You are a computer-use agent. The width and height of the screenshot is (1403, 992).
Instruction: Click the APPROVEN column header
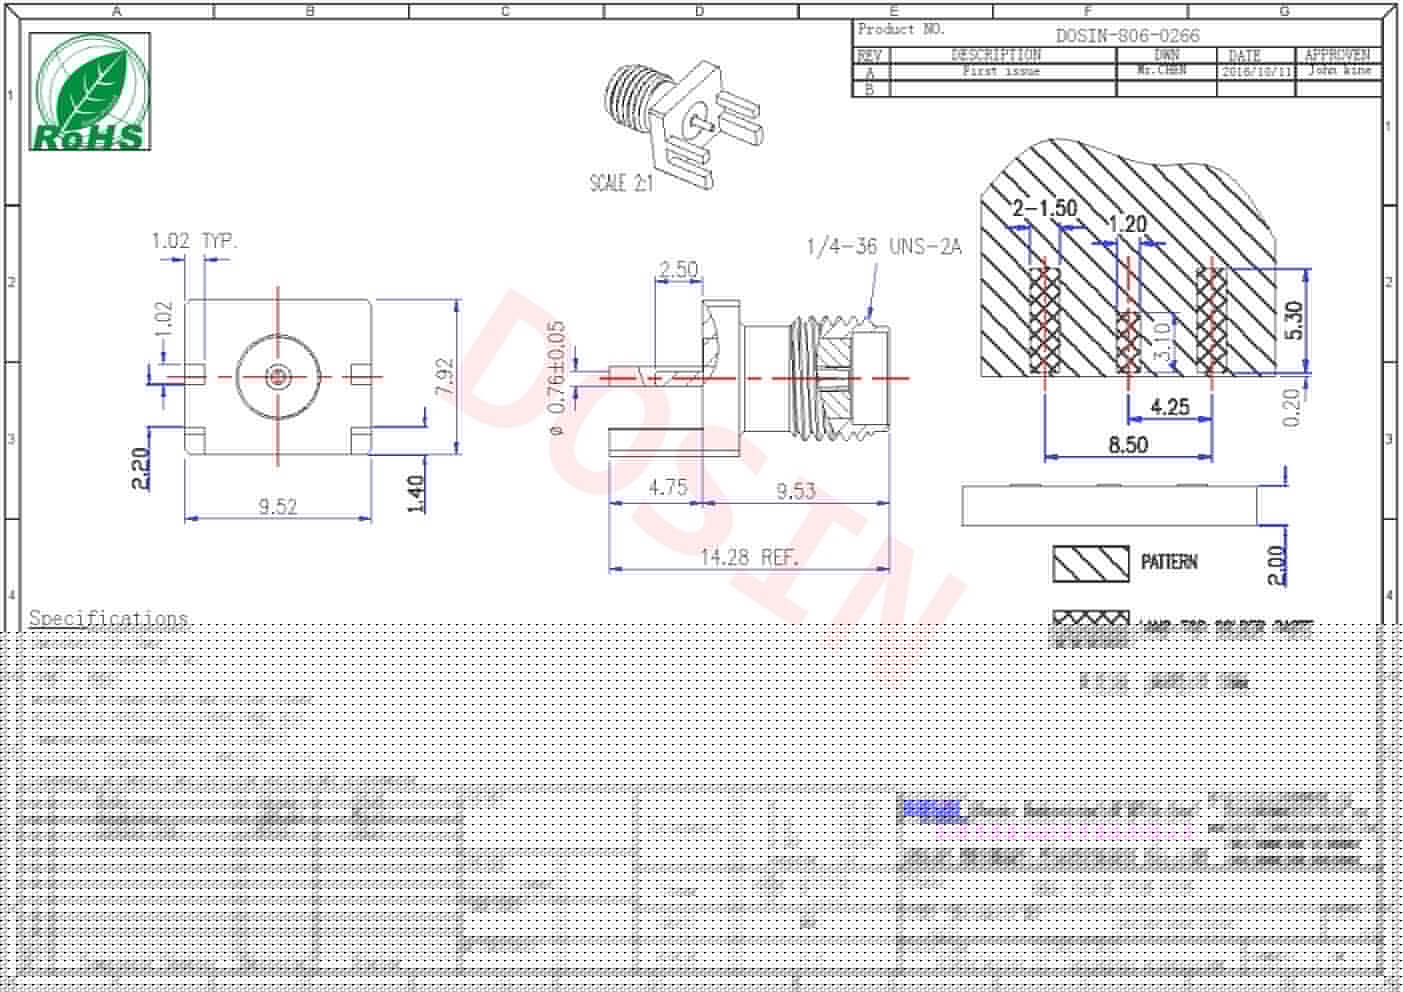point(1337,55)
